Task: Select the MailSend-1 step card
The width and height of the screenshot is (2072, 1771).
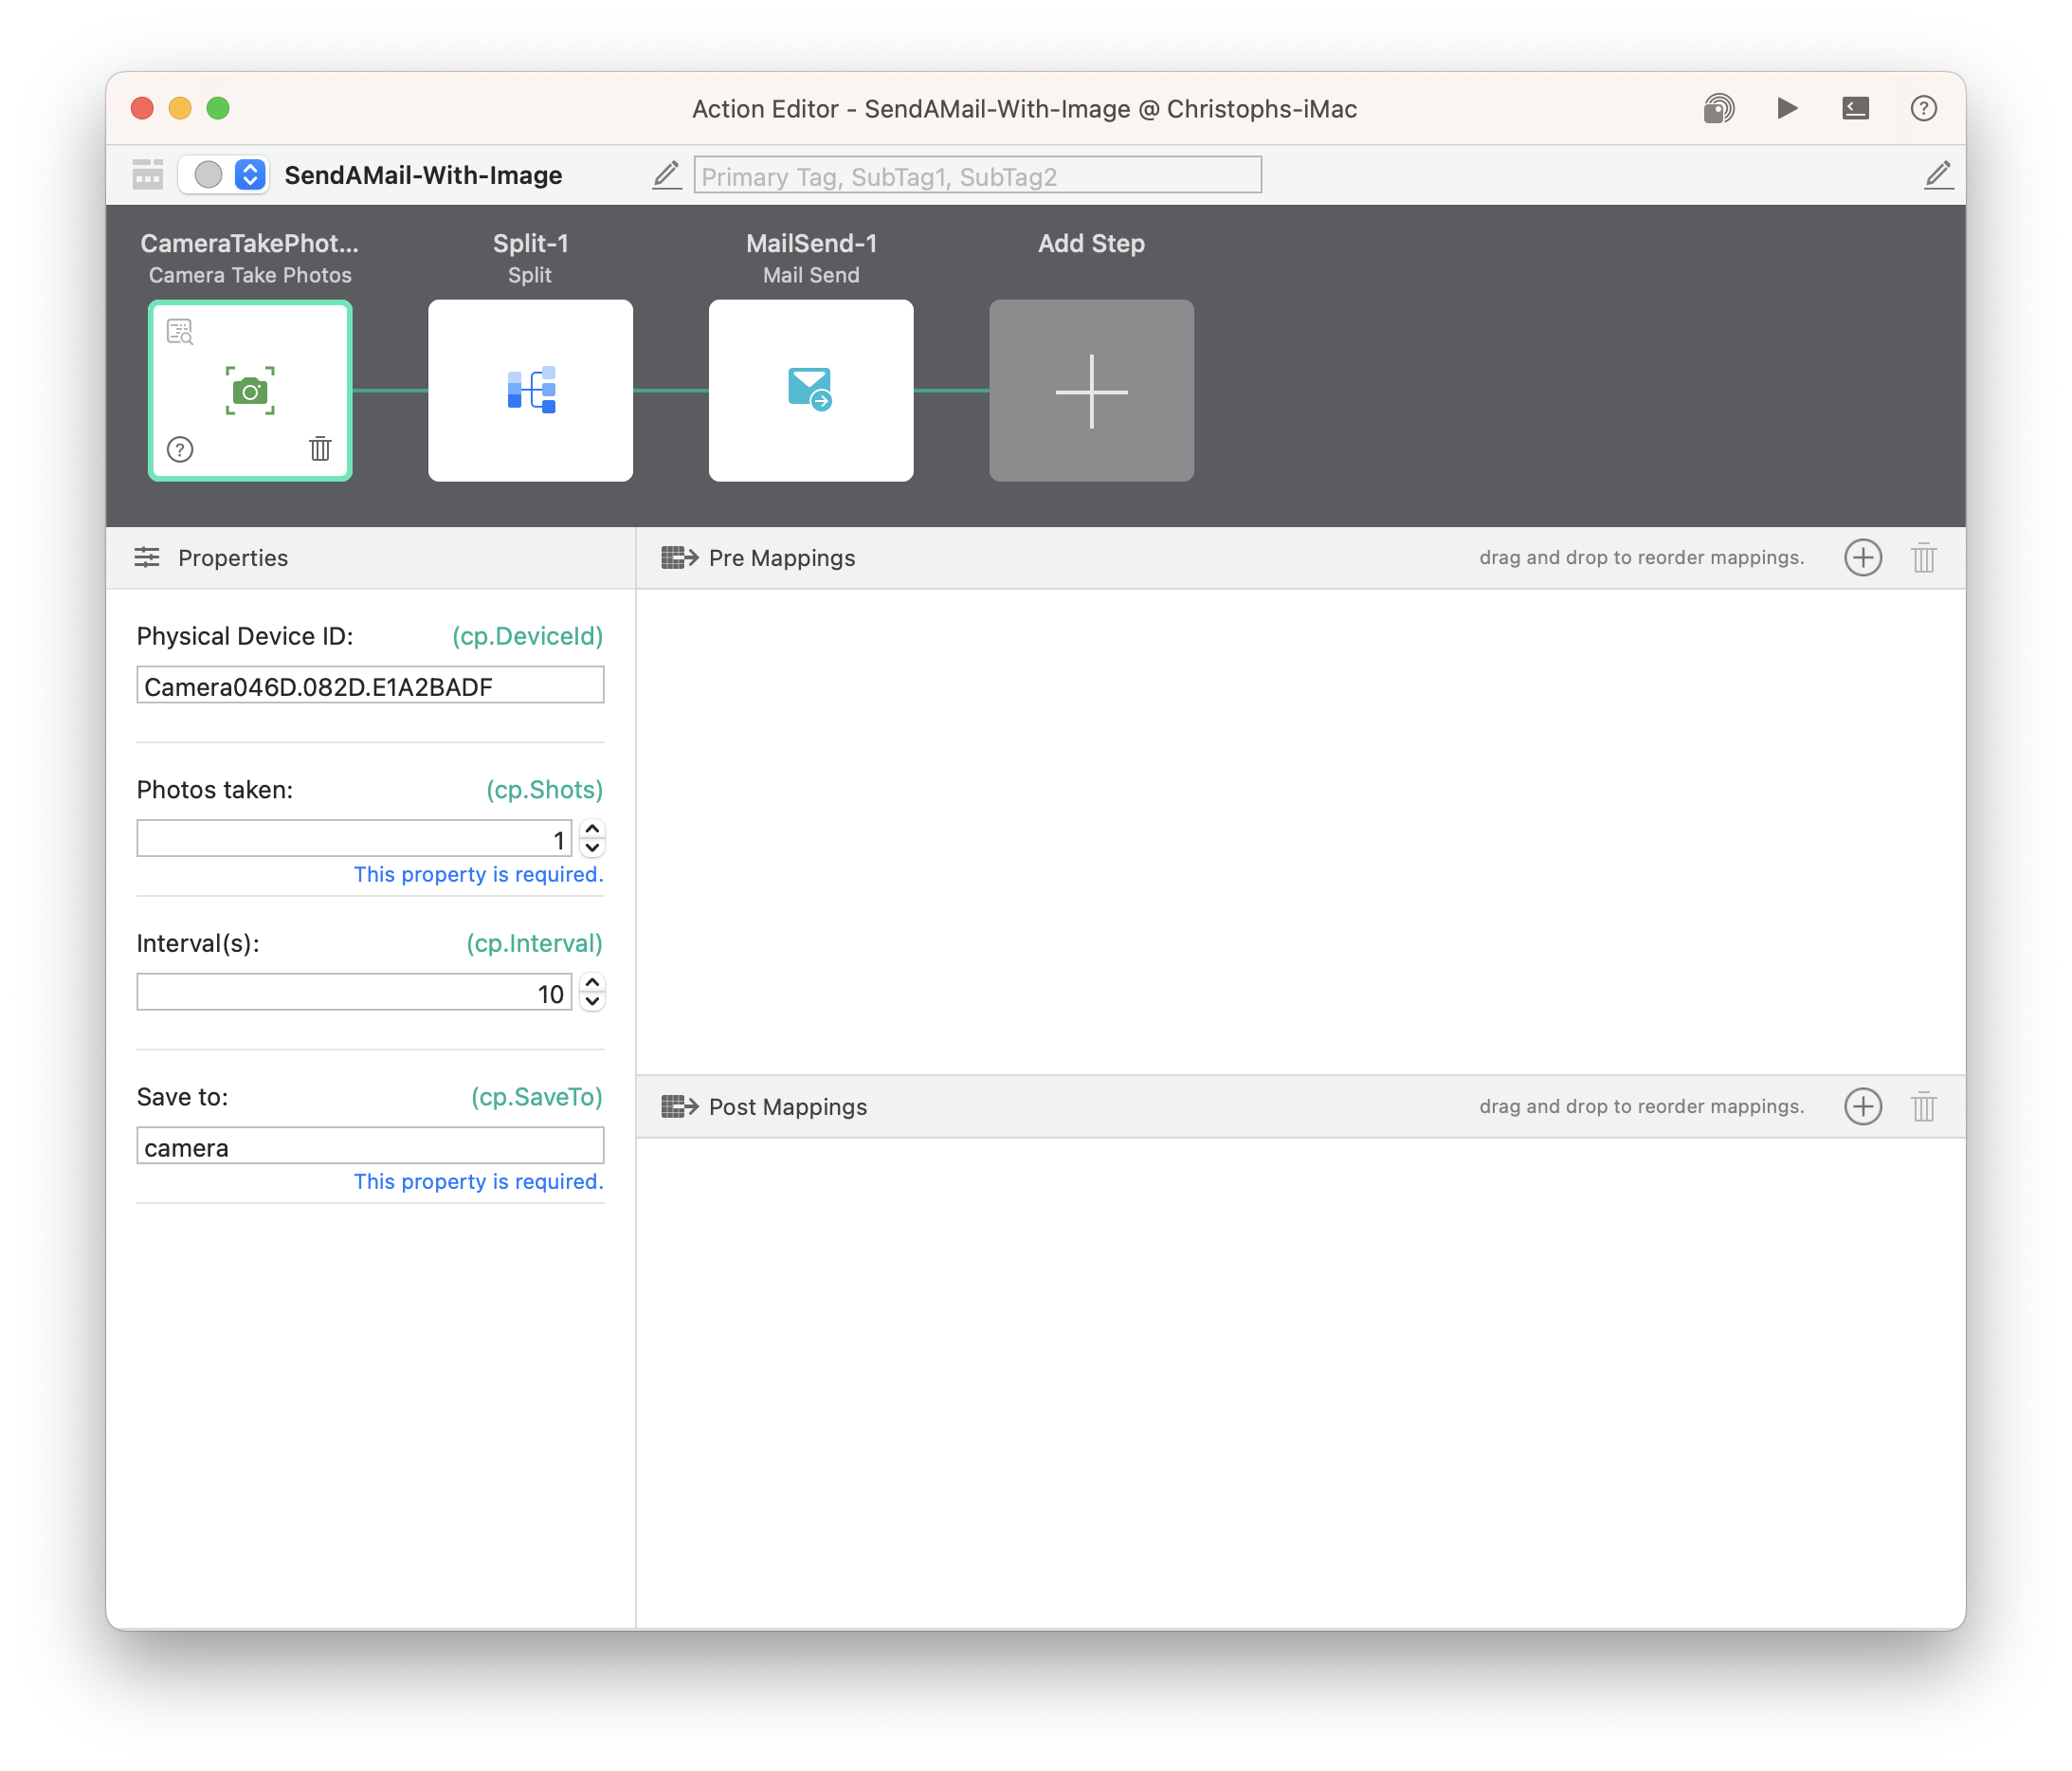Action: [x=811, y=390]
